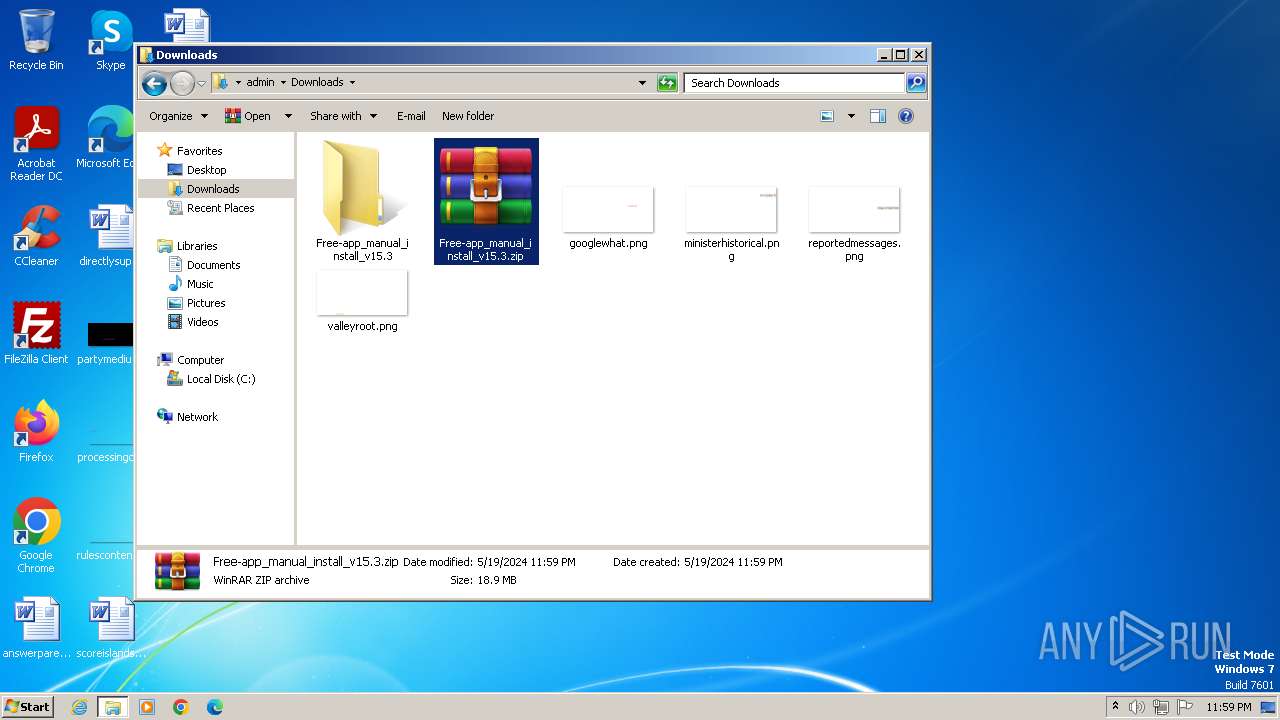Select Favorites in navigation pane
The width and height of the screenshot is (1280, 720).
click(199, 151)
